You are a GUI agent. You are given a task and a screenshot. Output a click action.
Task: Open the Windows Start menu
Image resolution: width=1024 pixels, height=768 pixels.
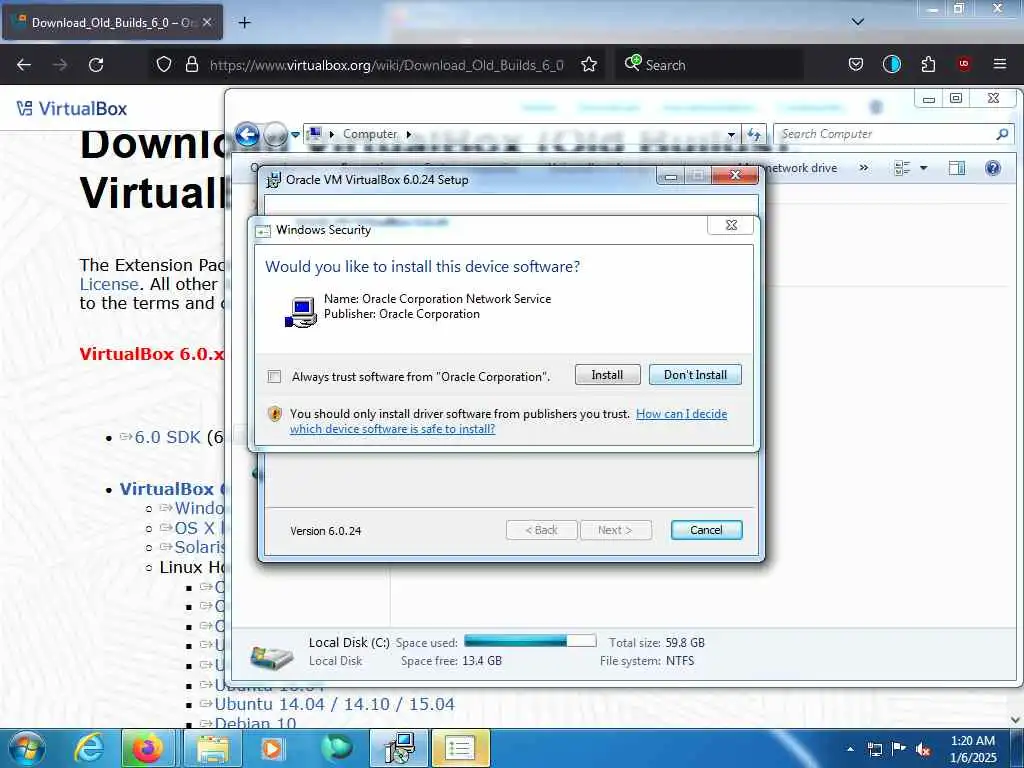[27, 749]
